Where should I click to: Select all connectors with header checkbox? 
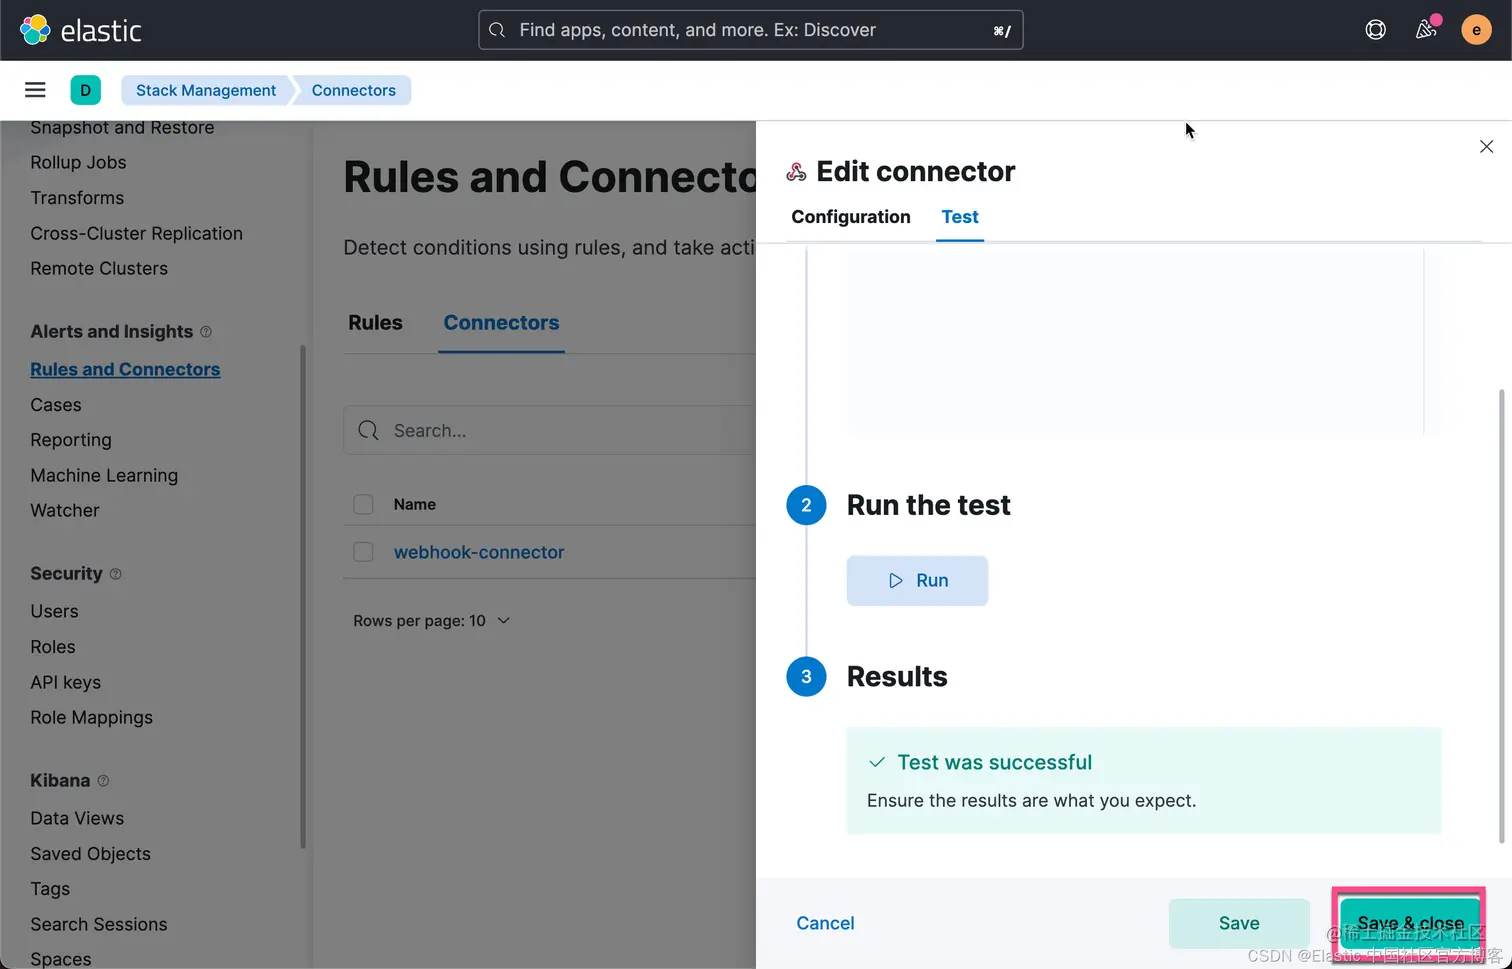[364, 505]
